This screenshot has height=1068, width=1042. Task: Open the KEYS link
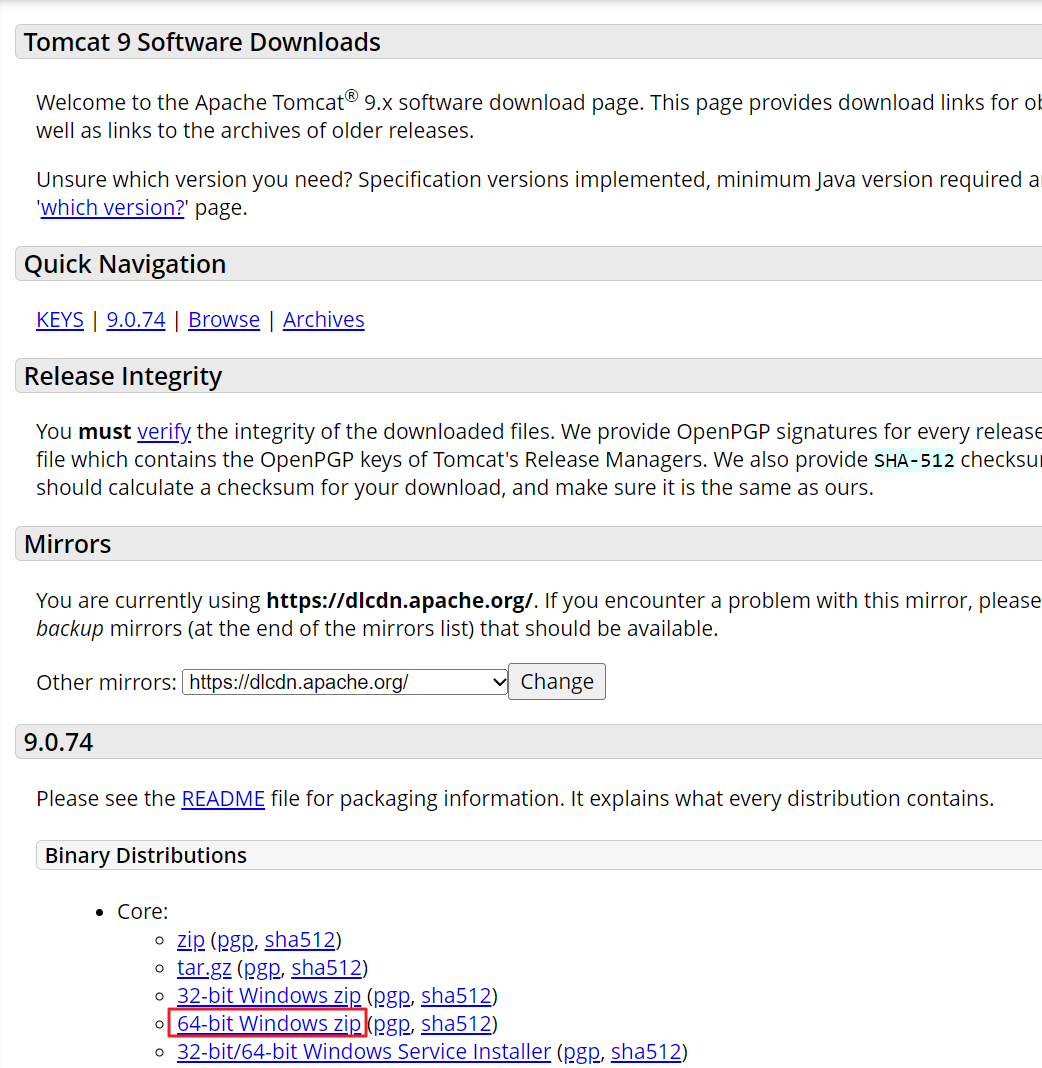60,319
